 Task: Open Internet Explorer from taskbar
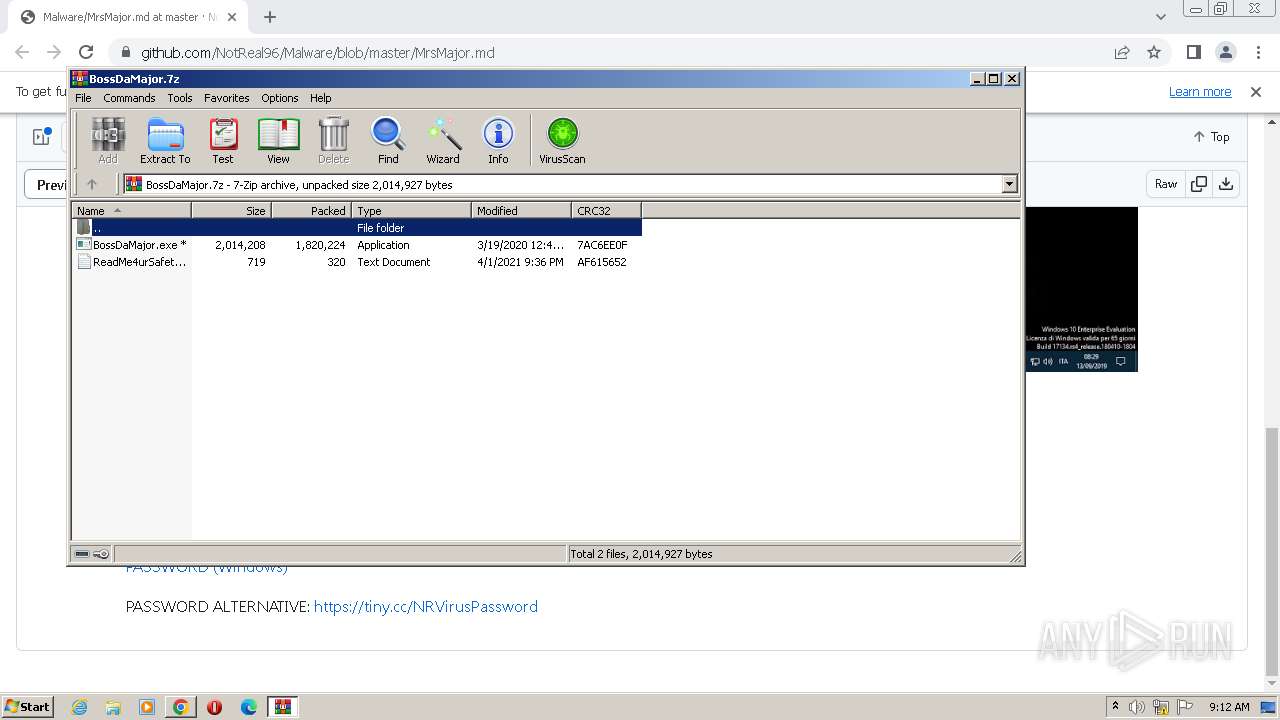79,707
